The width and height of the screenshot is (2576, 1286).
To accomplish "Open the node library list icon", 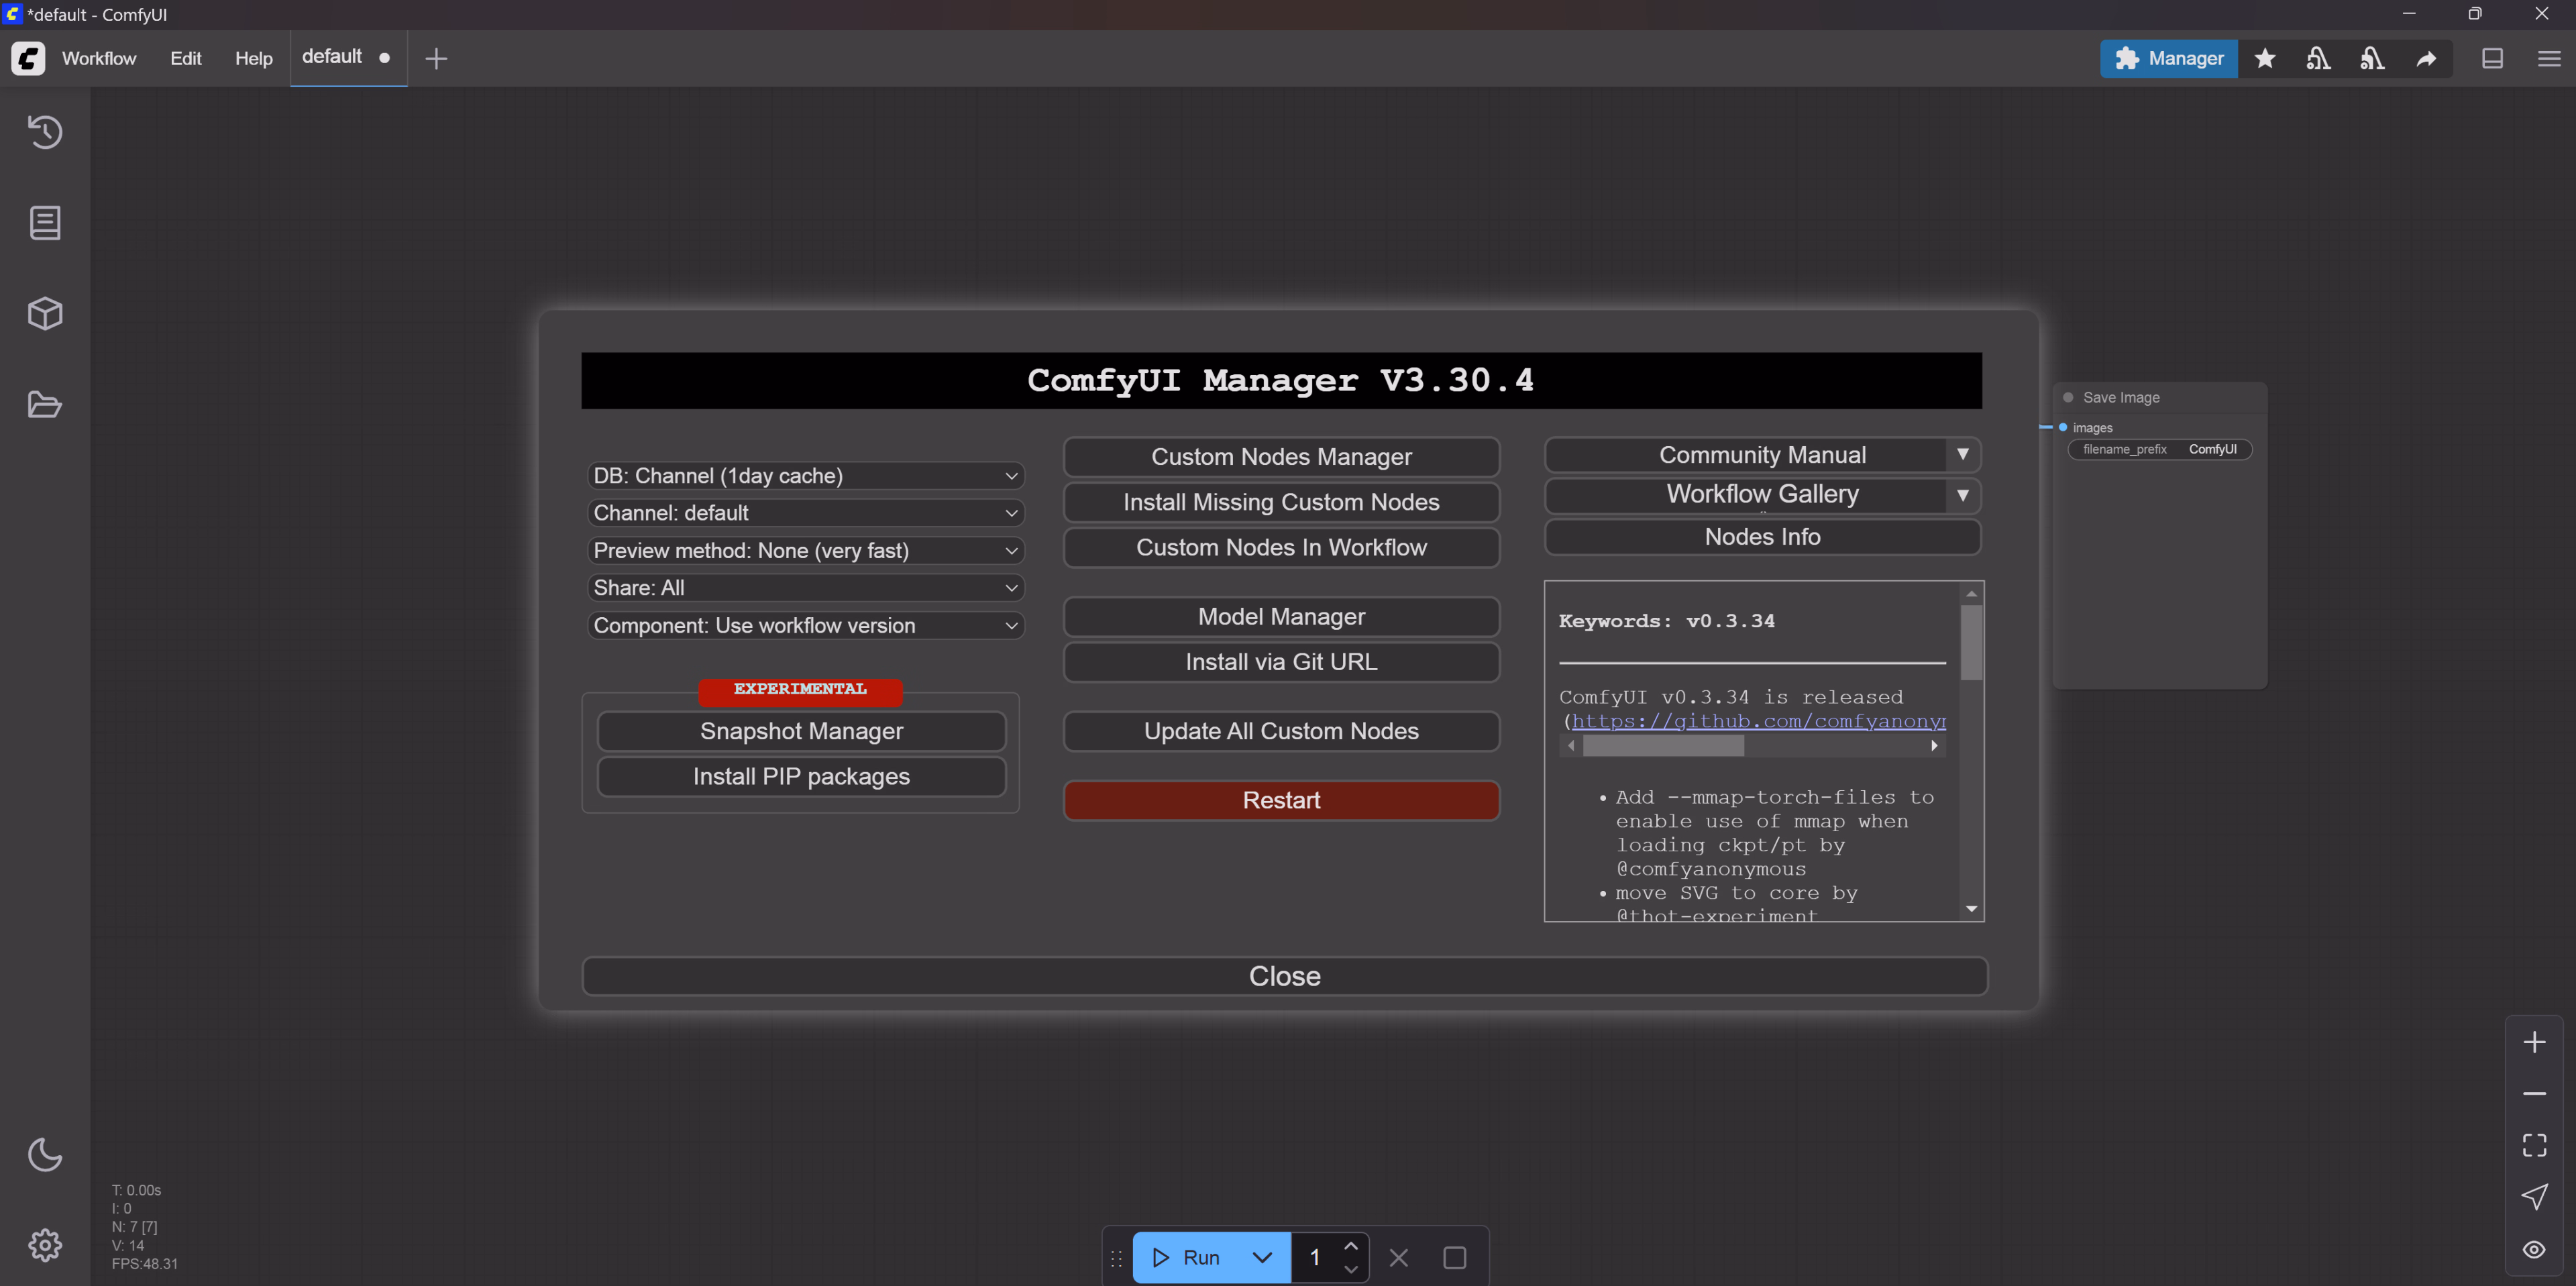I will (x=45, y=222).
